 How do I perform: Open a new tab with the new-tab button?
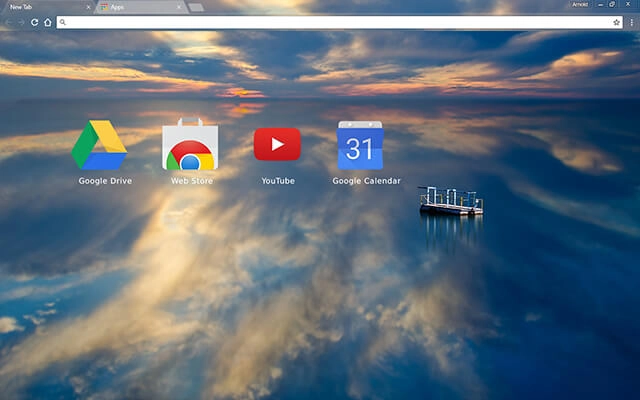[196, 7]
